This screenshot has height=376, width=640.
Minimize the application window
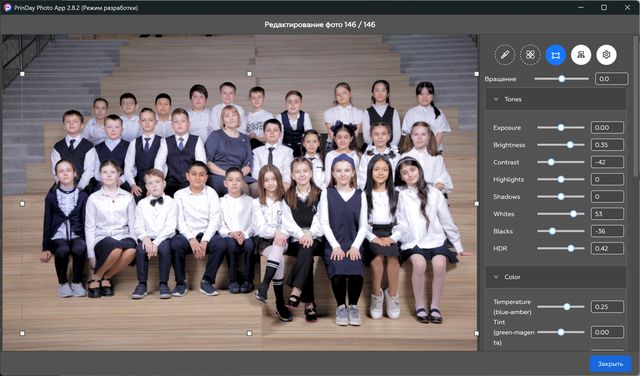580,7
